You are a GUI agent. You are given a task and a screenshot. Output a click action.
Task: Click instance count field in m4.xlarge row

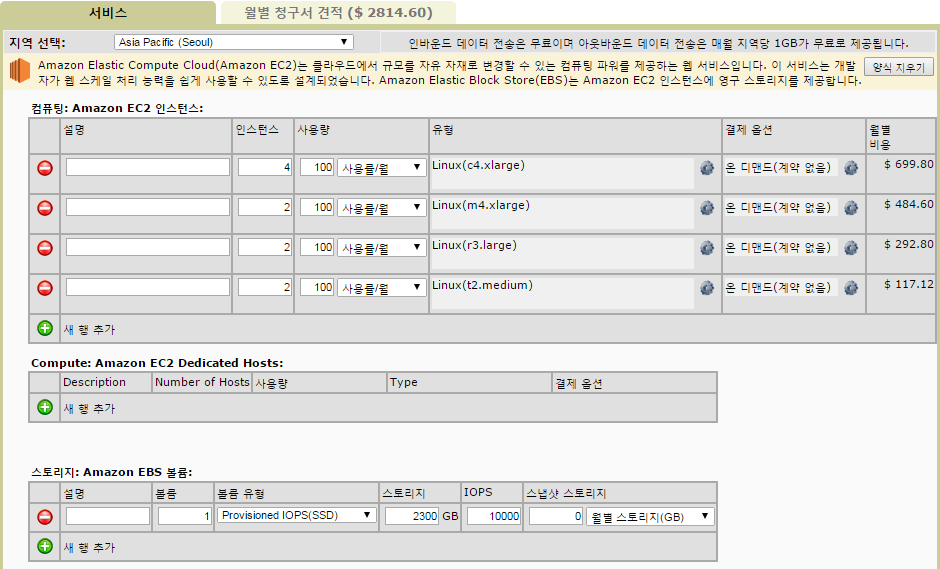coord(265,207)
